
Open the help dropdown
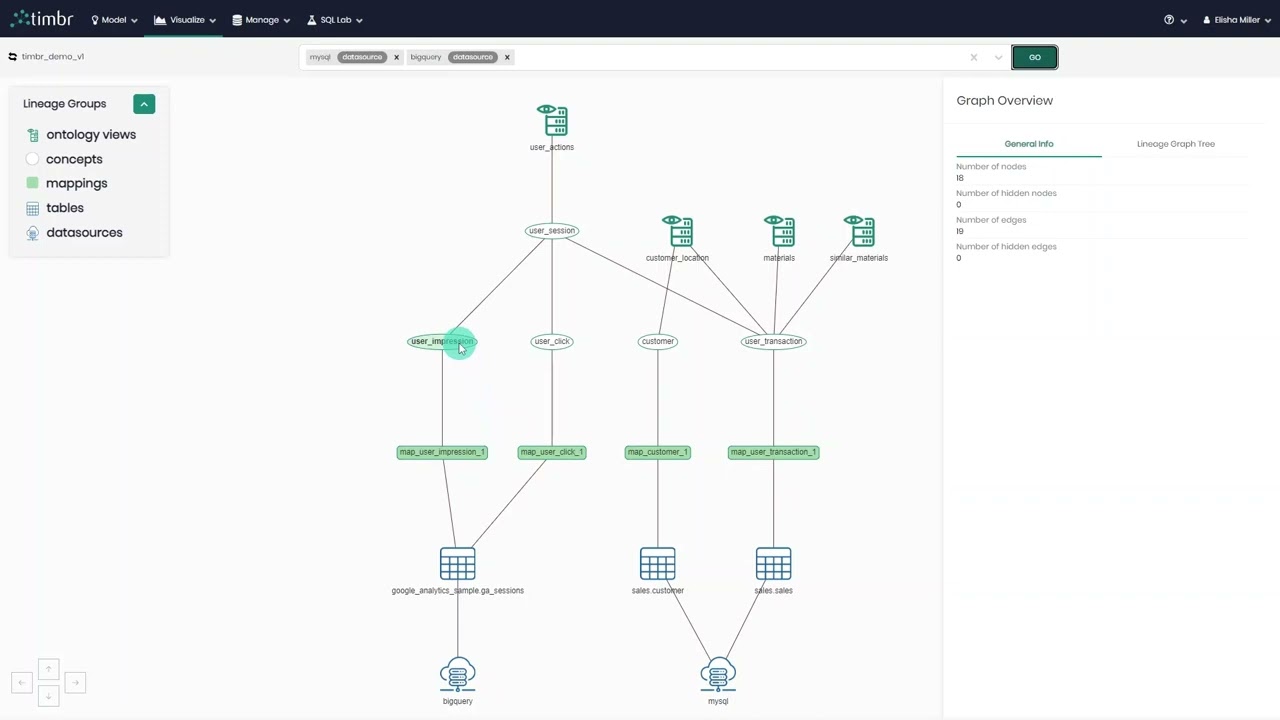point(1175,20)
